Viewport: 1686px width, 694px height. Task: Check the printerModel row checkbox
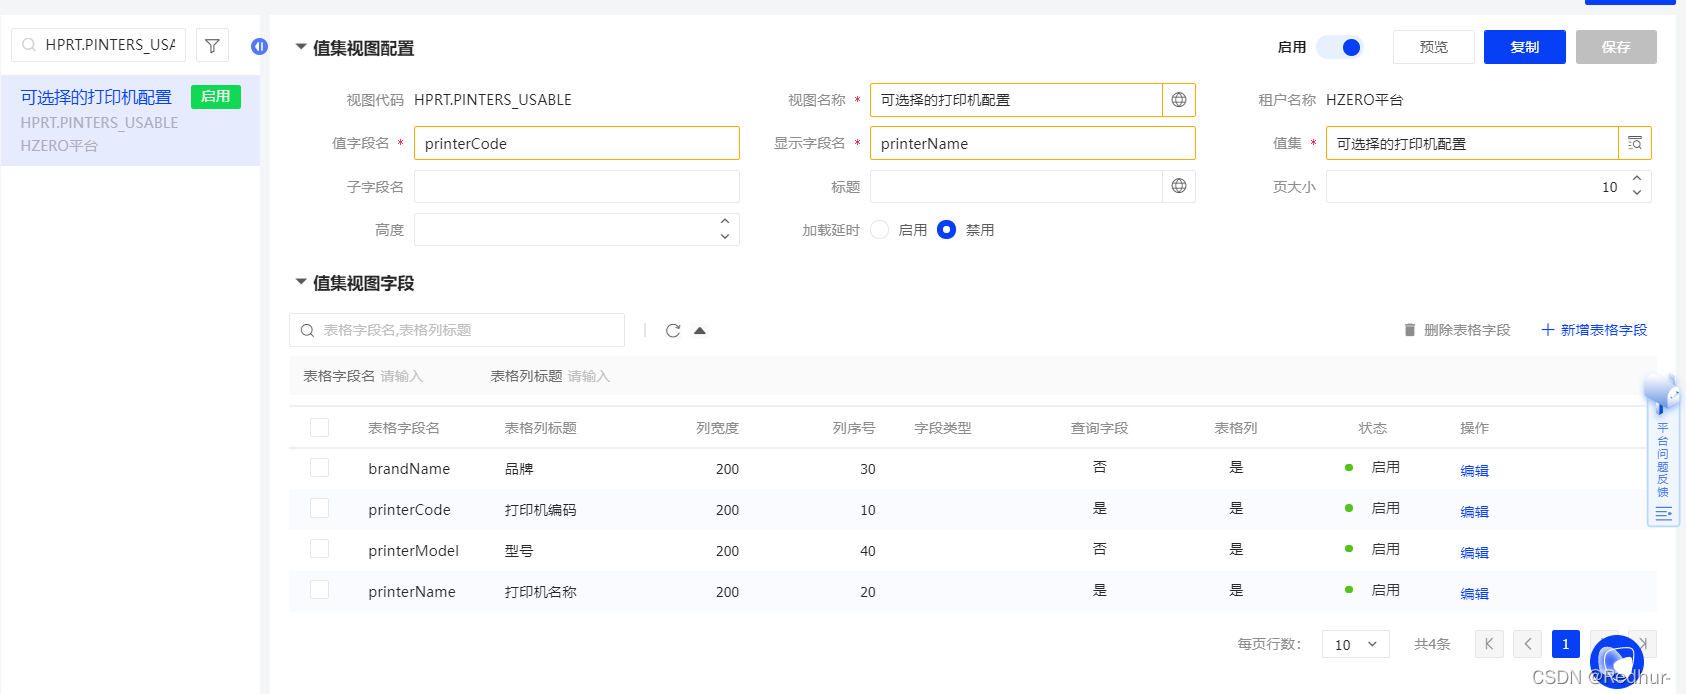tap(319, 548)
